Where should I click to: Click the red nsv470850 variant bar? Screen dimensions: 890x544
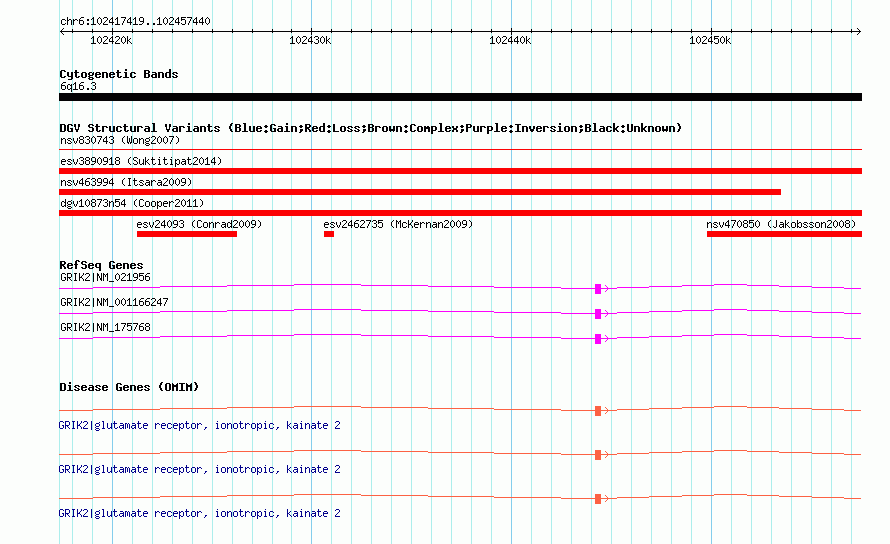784,234
